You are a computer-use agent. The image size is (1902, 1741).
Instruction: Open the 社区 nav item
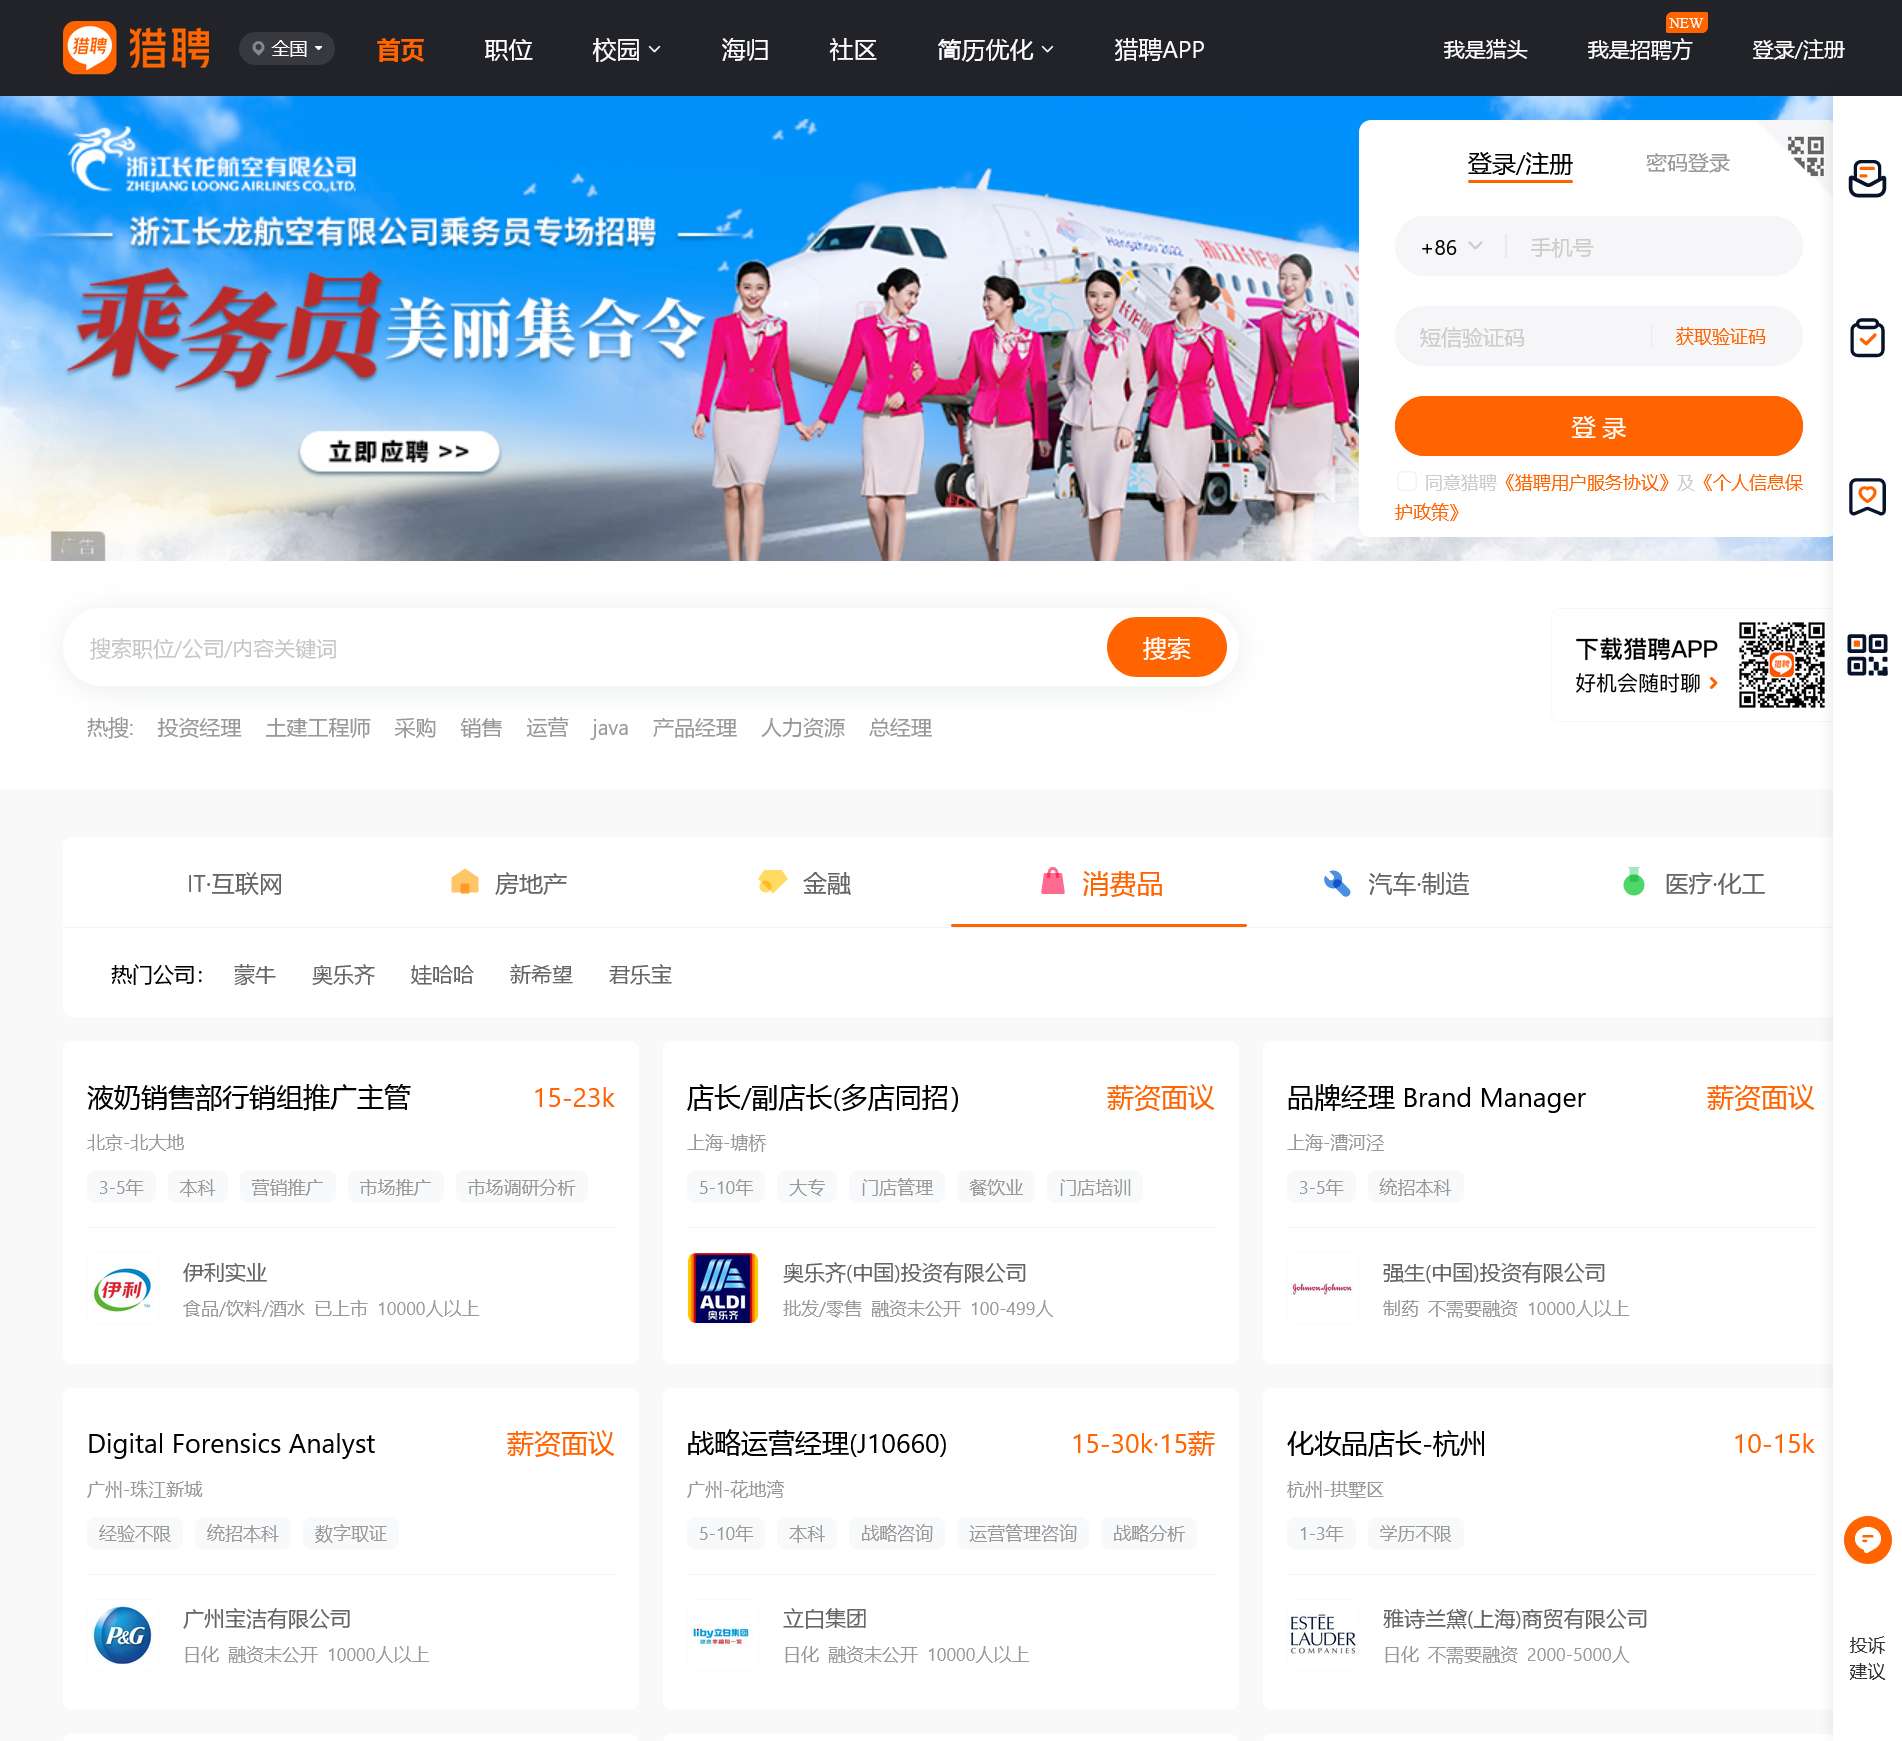click(x=853, y=49)
